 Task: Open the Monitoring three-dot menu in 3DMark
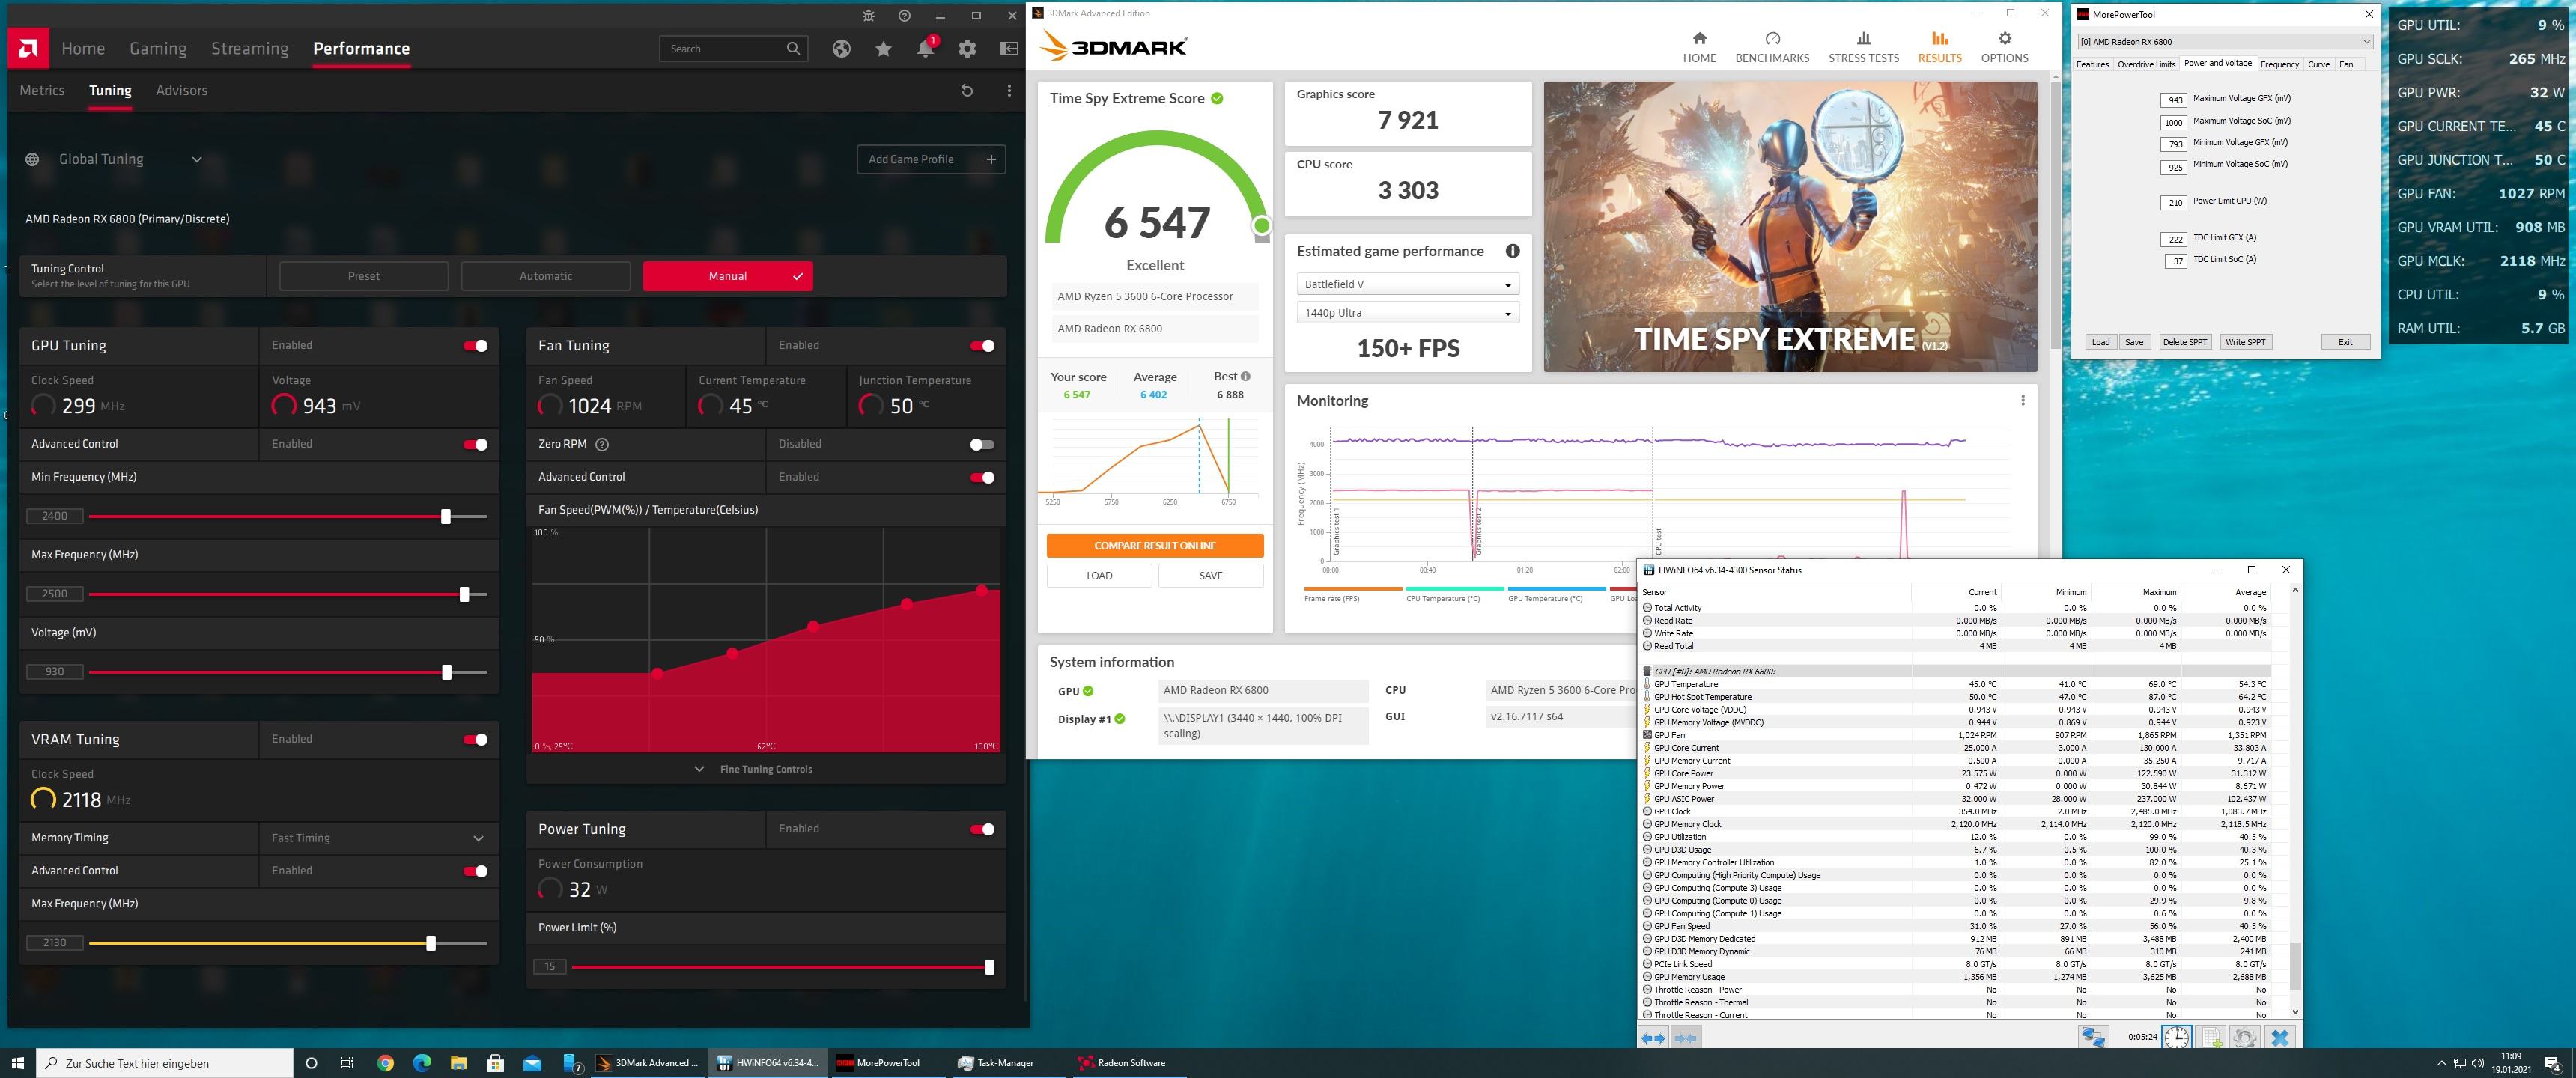[x=2023, y=400]
